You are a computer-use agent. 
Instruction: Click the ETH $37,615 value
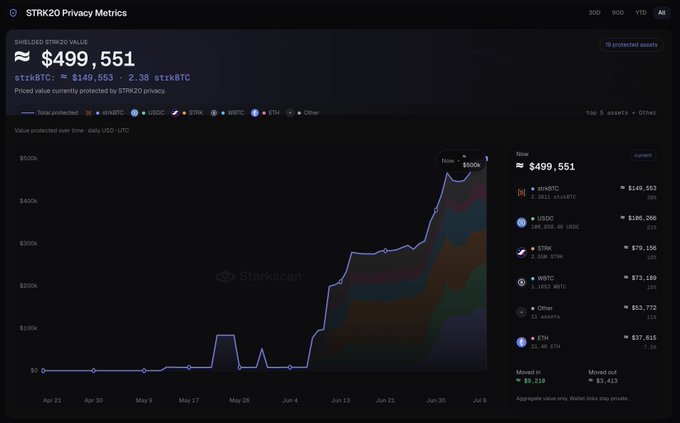[x=640, y=338]
